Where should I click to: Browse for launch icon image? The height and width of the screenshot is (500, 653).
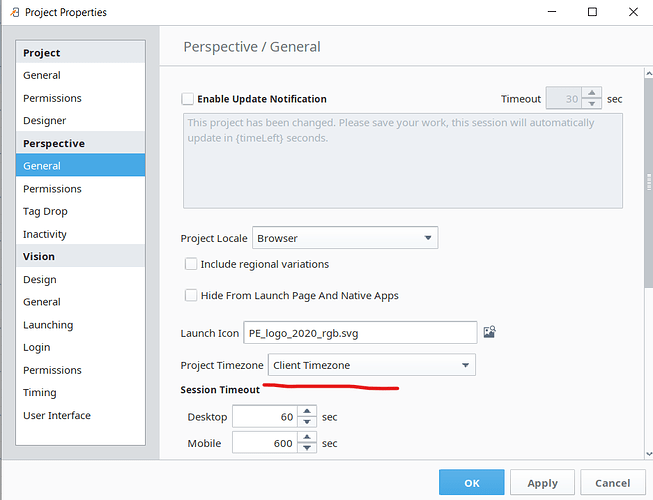point(489,332)
